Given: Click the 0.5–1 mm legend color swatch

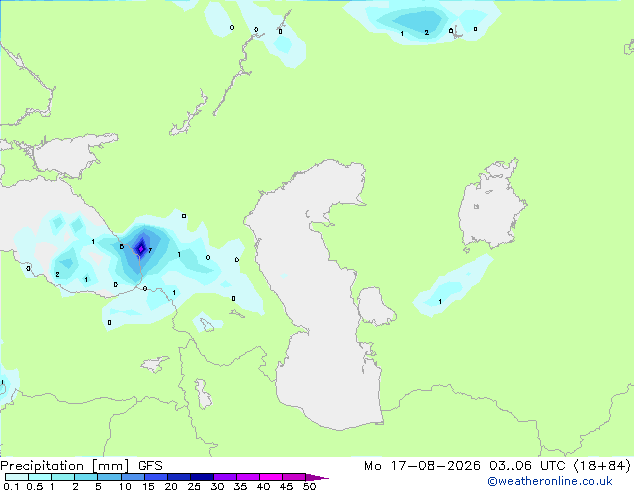Looking at the screenshot, I should [40, 477].
